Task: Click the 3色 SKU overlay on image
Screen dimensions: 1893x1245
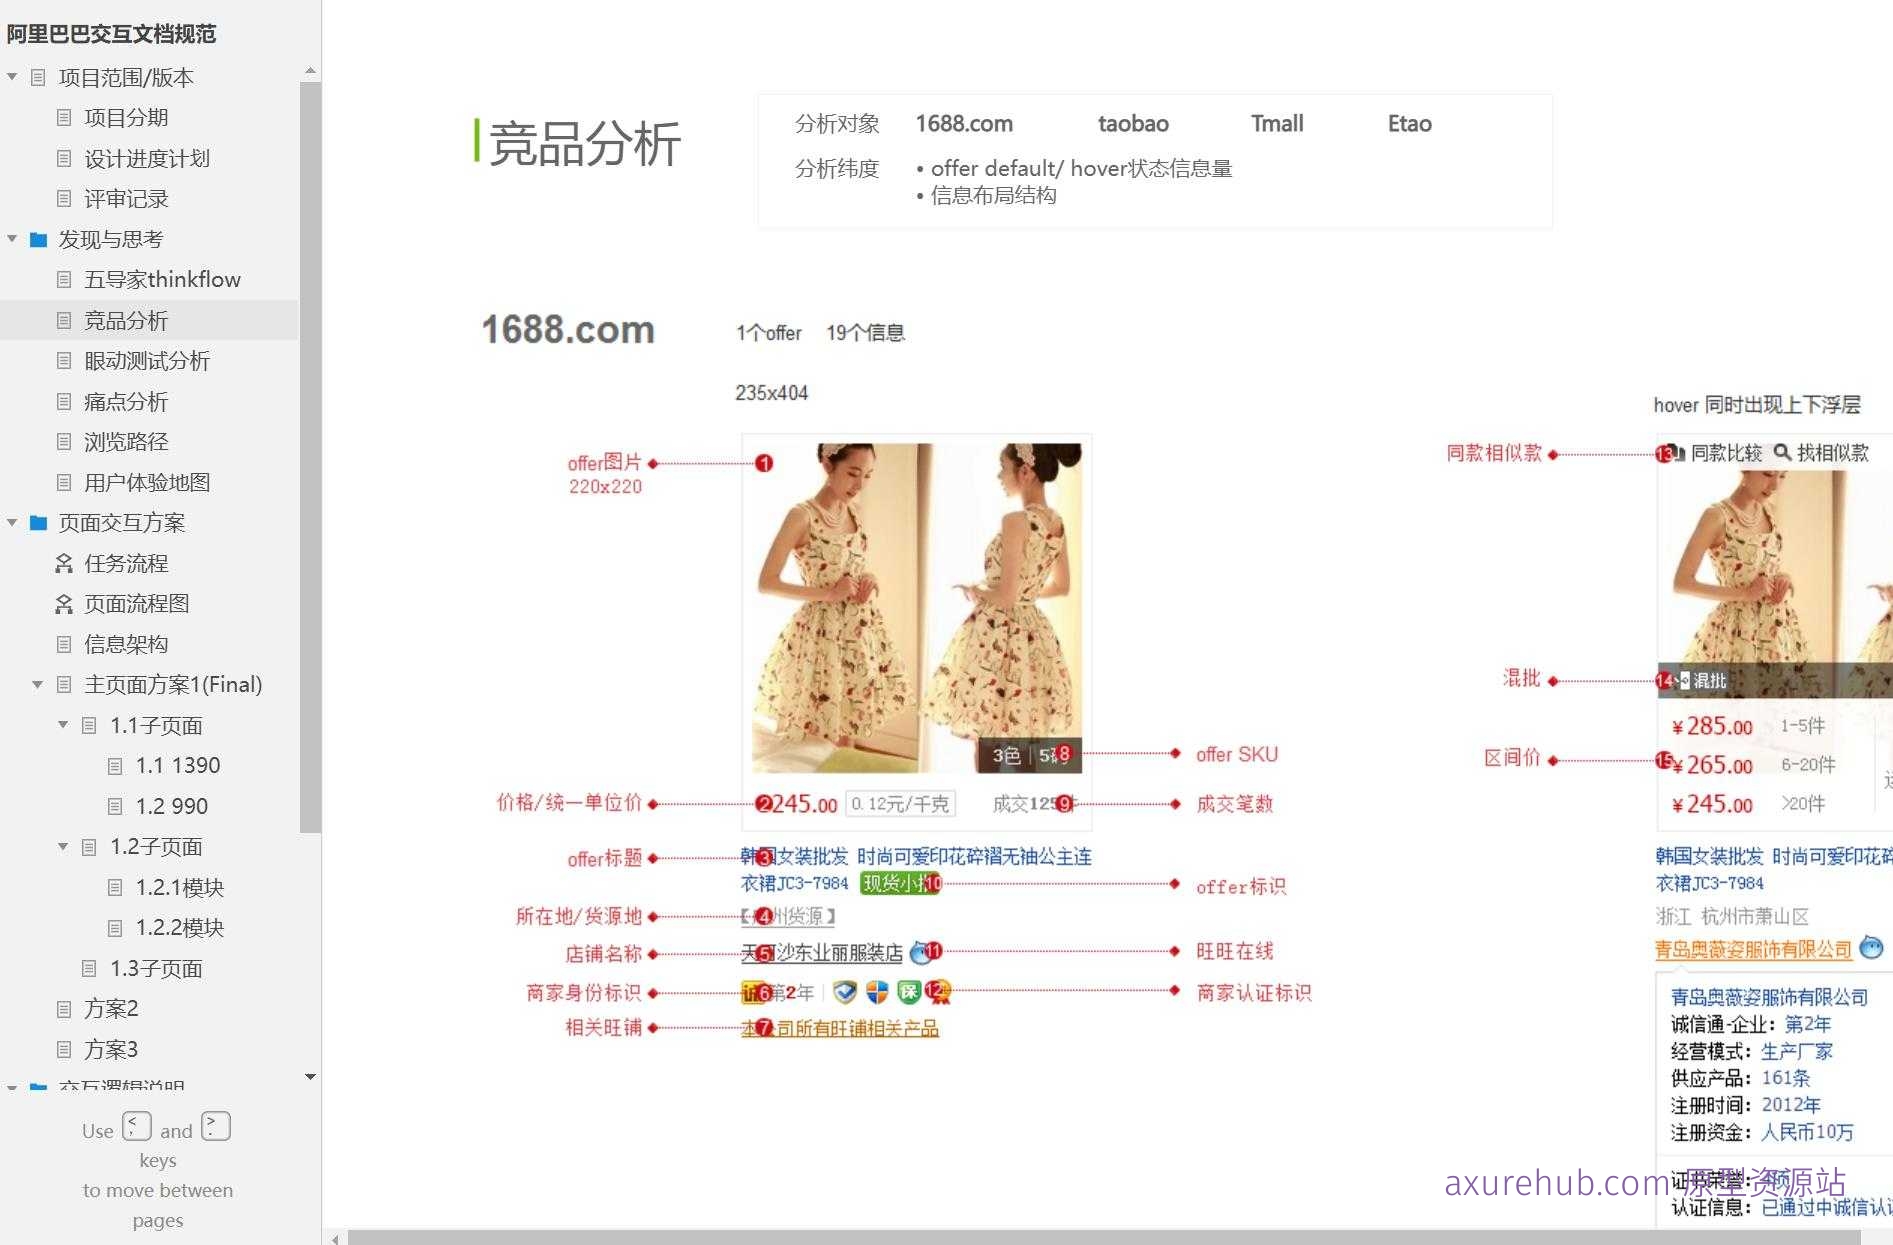Action: coord(1006,755)
